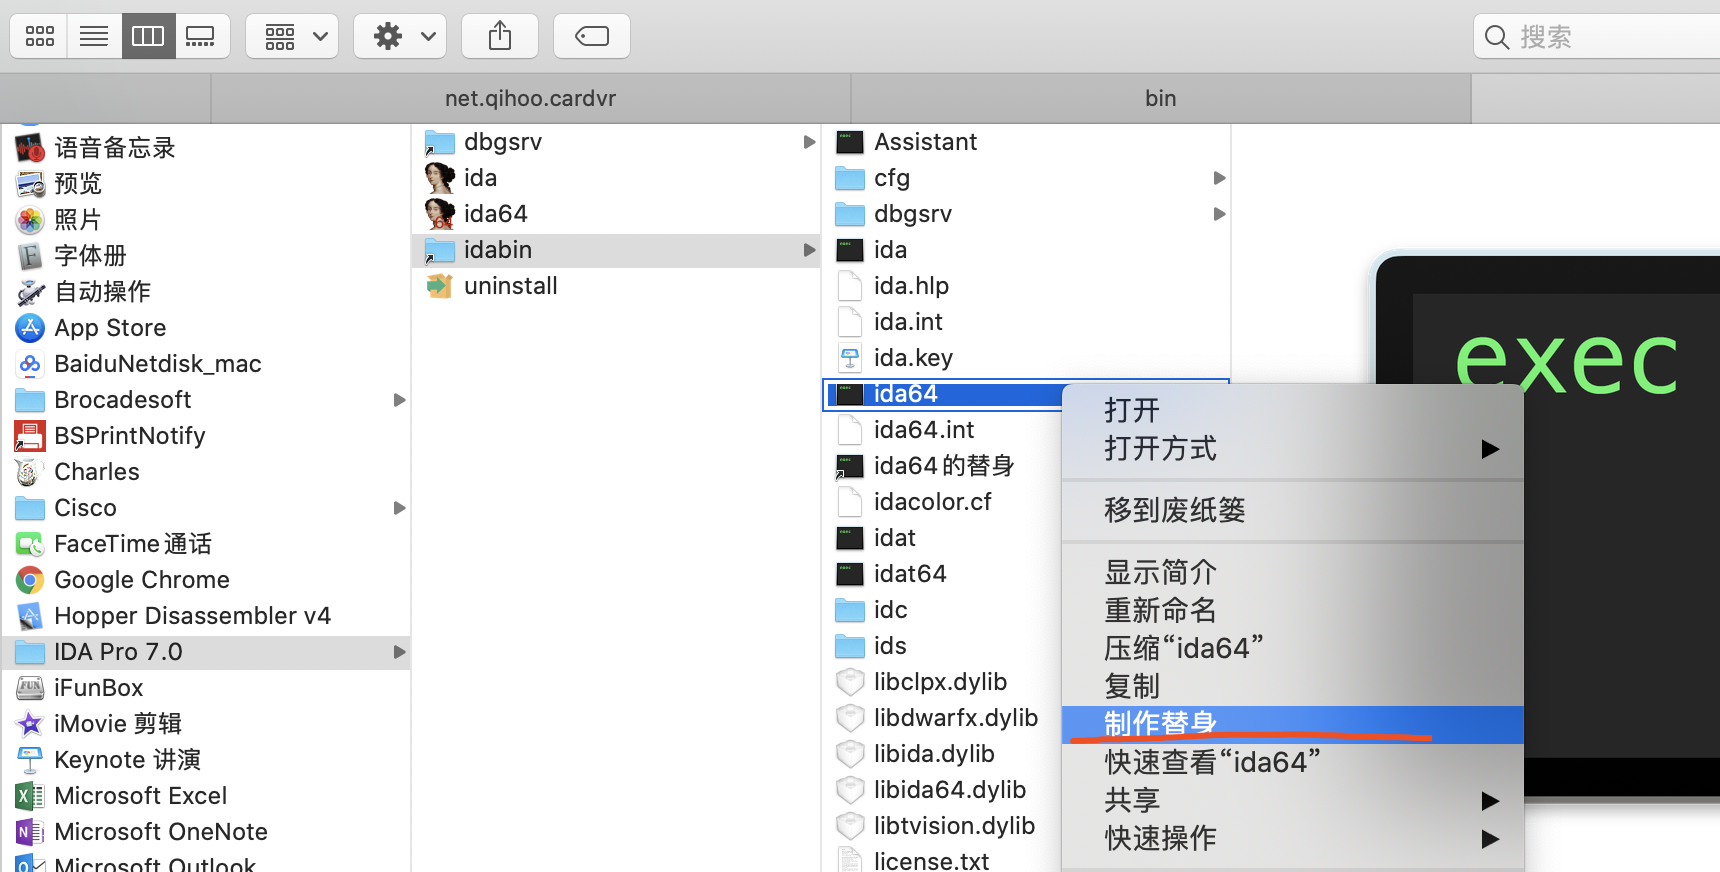Click the Charles app icon
The width and height of the screenshot is (1720, 872).
coord(30,472)
